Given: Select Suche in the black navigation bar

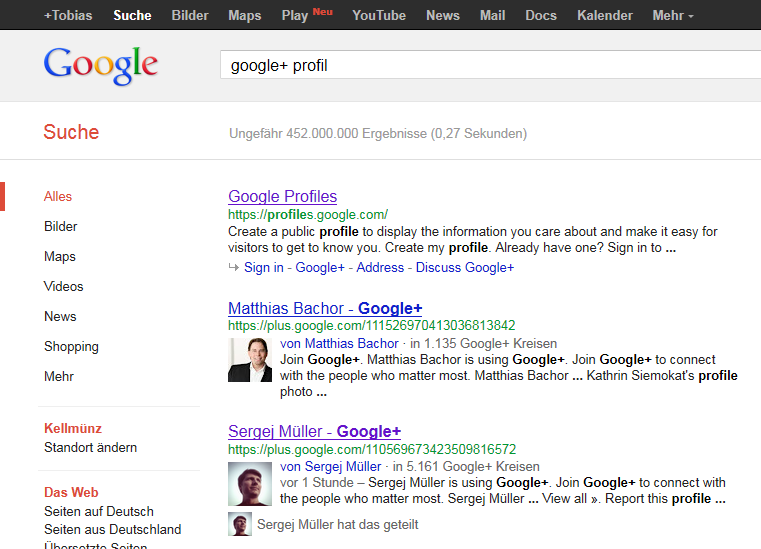Looking at the screenshot, I should (x=132, y=16).
